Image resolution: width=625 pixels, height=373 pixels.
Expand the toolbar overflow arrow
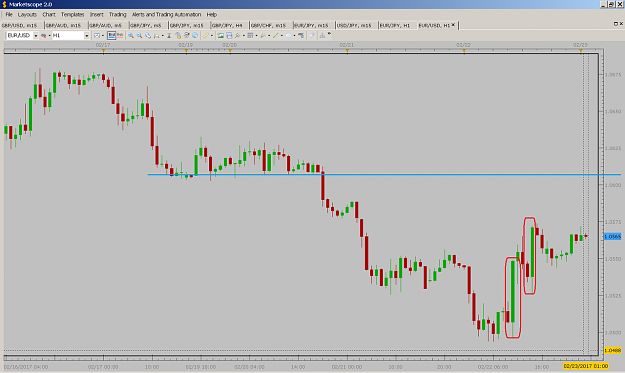pyautogui.click(x=329, y=34)
